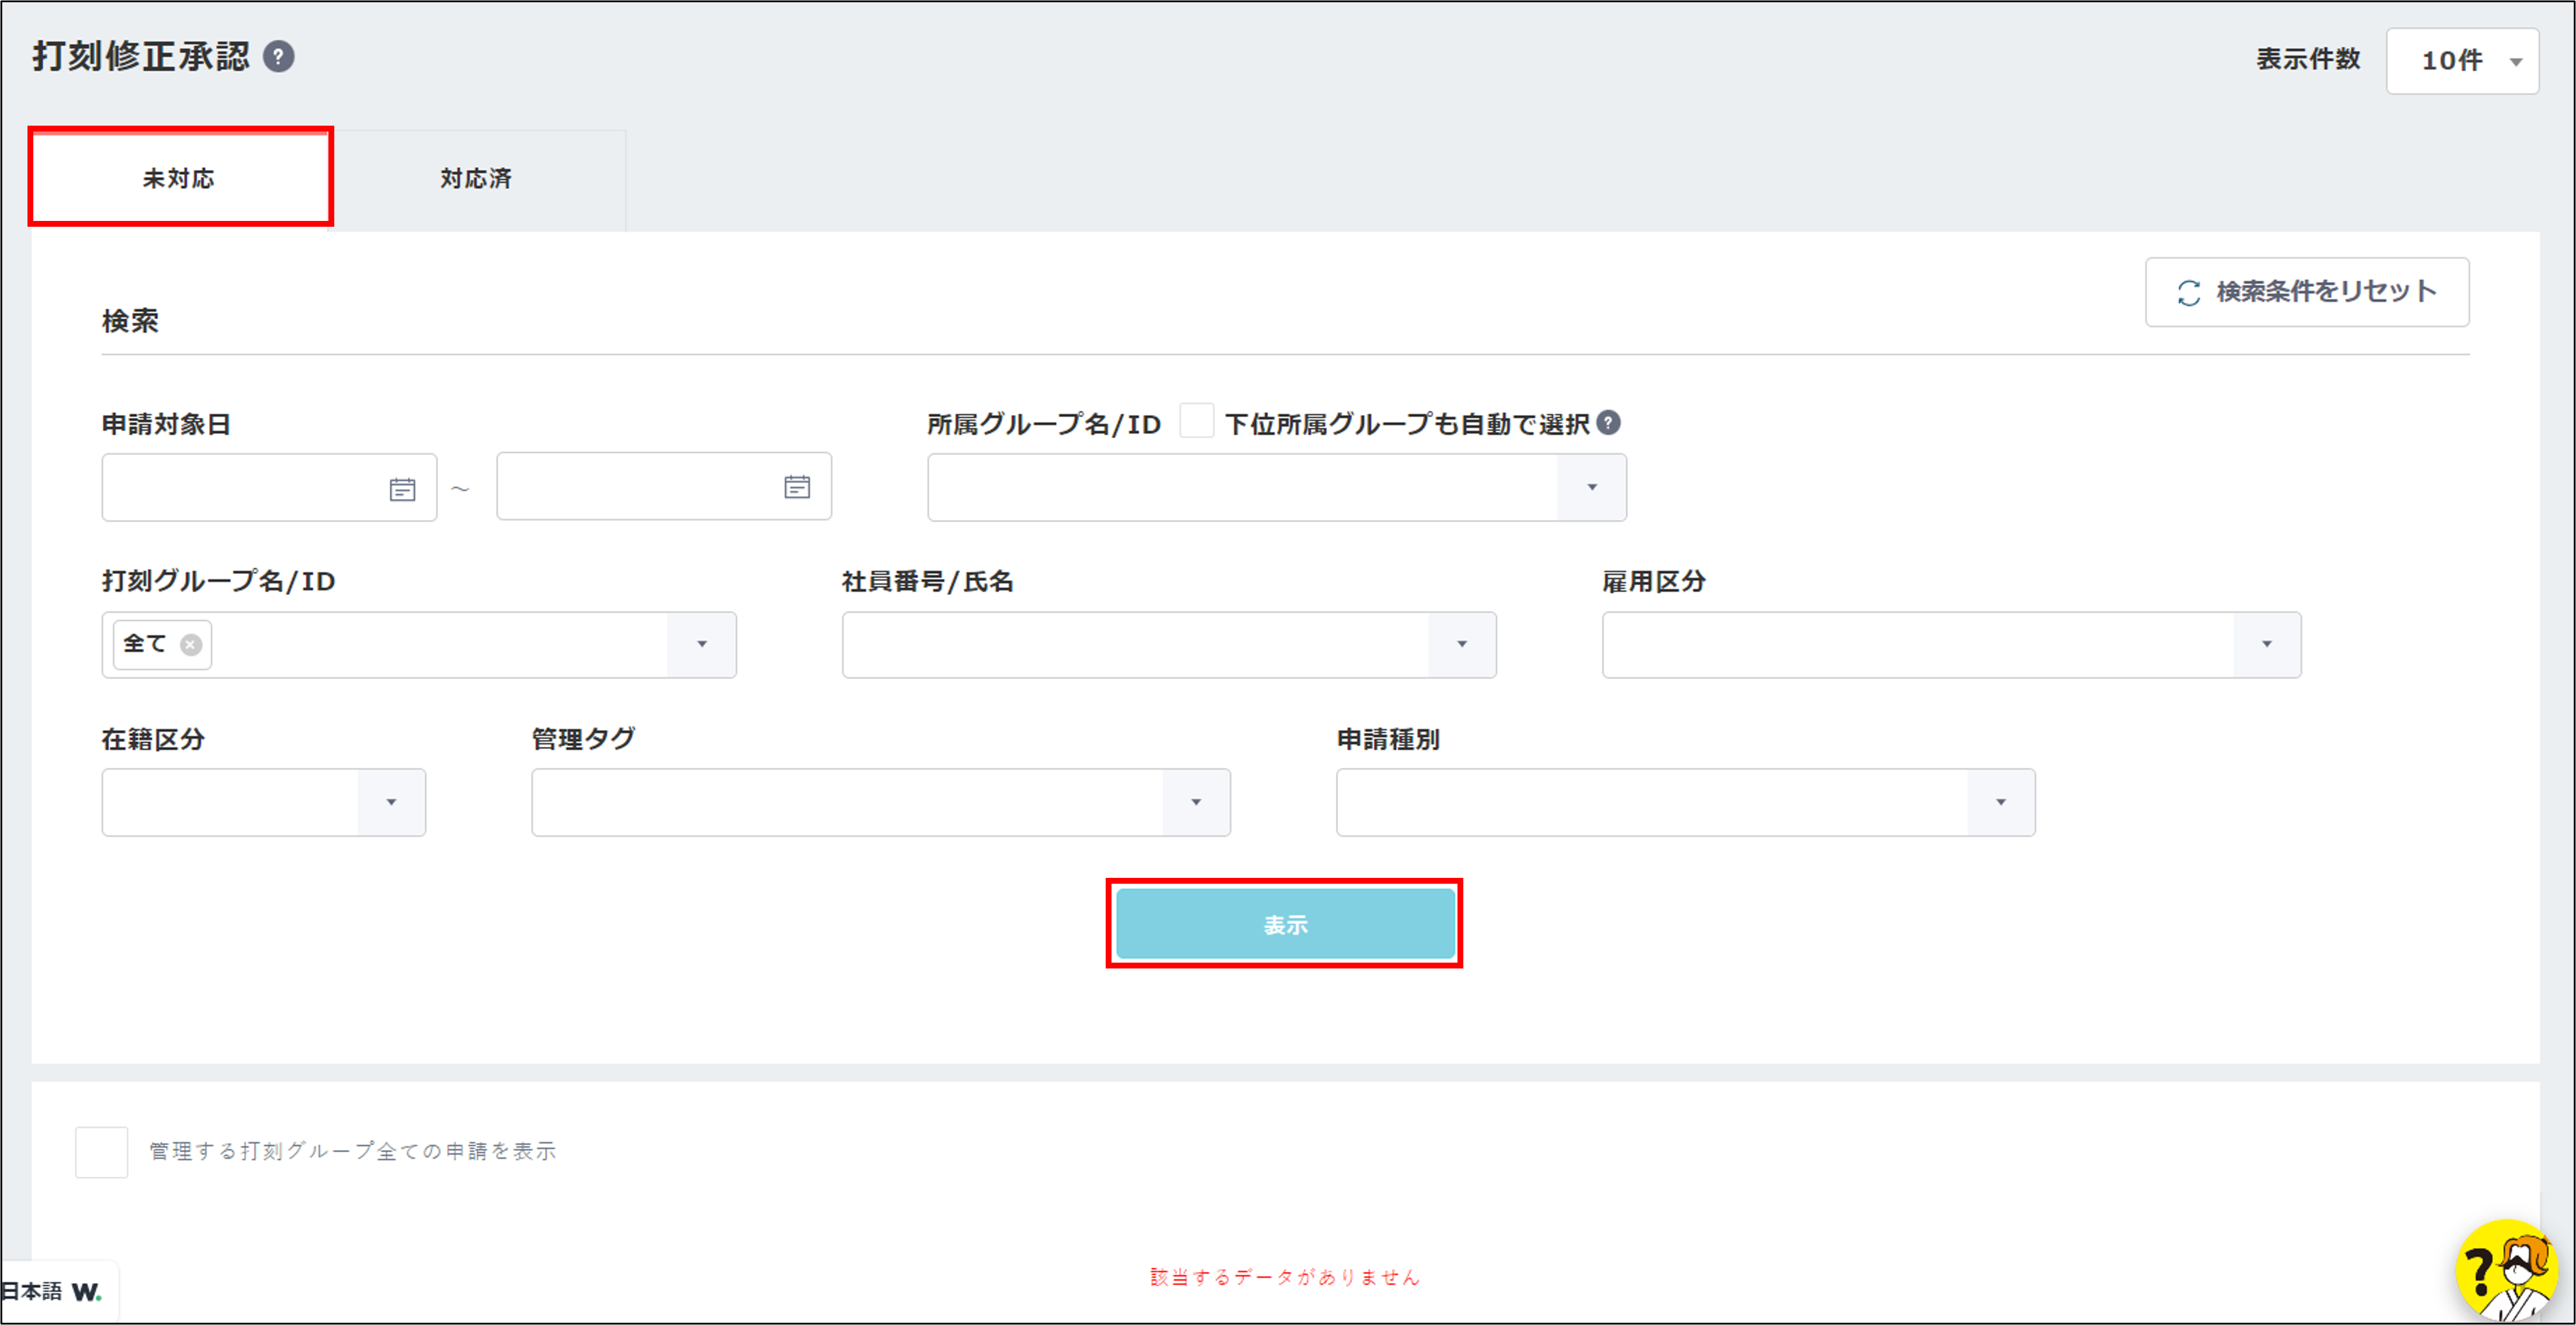Open end date calendar picker for 申請対象日
Screen dimensions: 2576x1325
796,487
